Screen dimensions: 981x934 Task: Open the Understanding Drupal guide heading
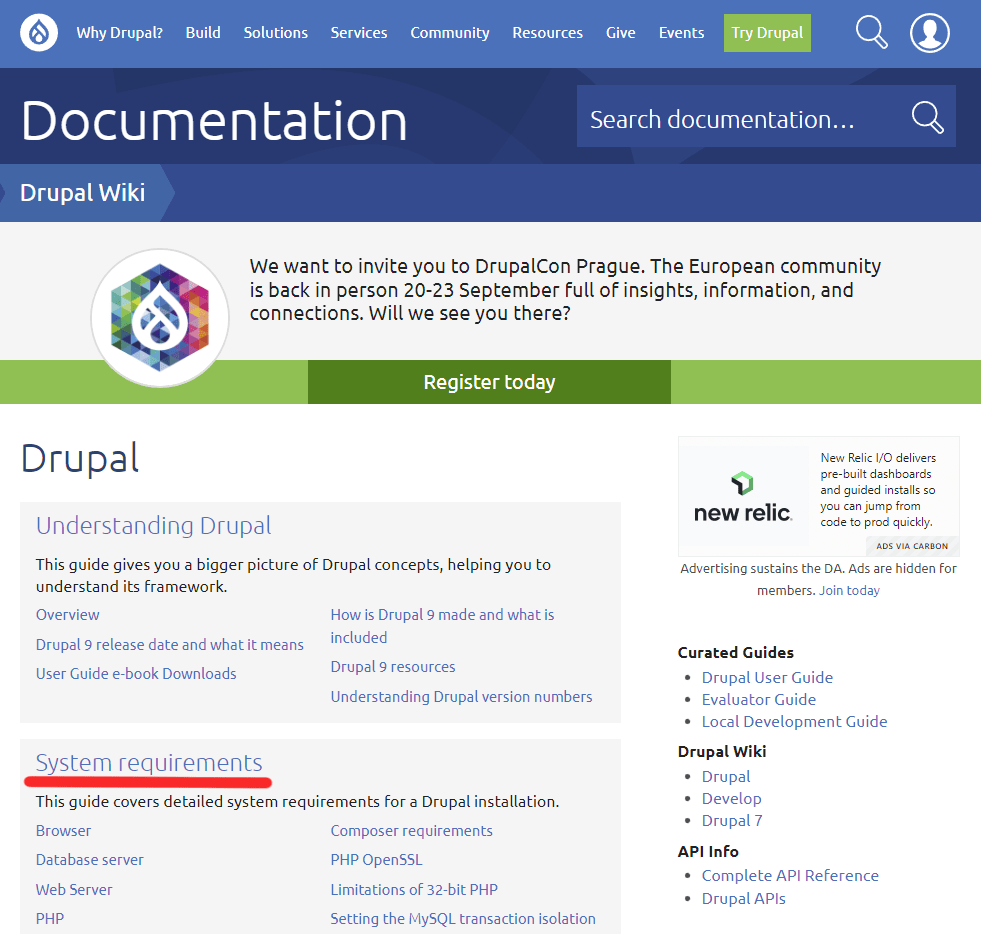pos(153,525)
